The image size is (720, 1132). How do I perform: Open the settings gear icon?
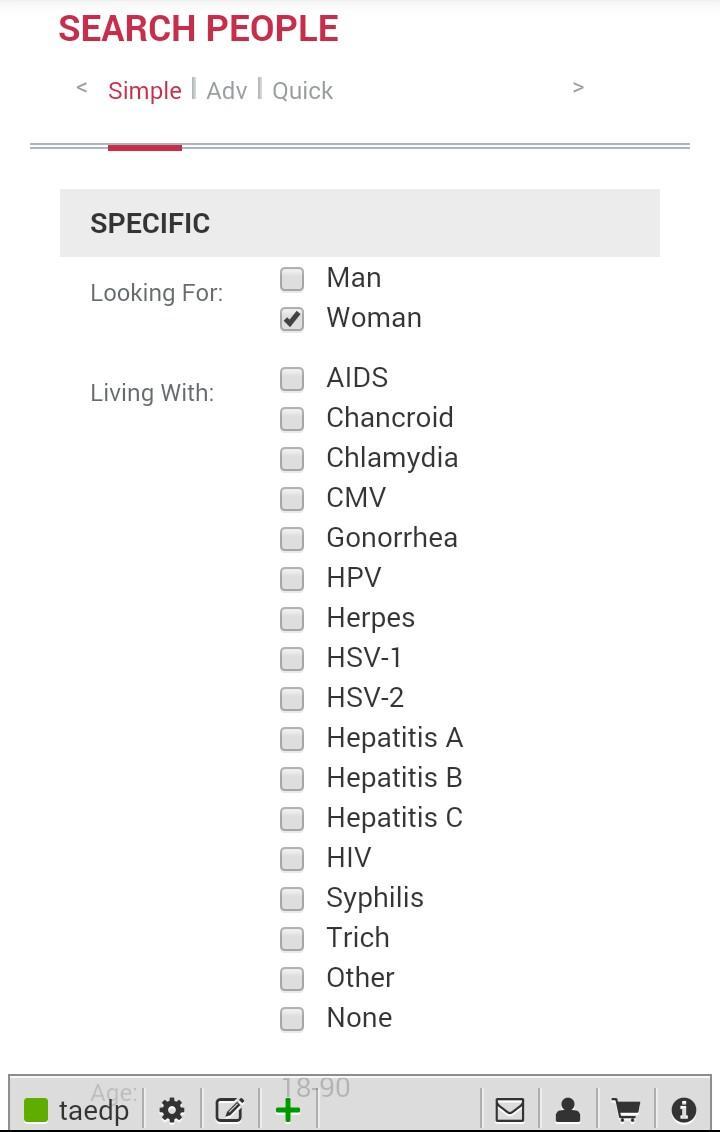pos(172,1110)
